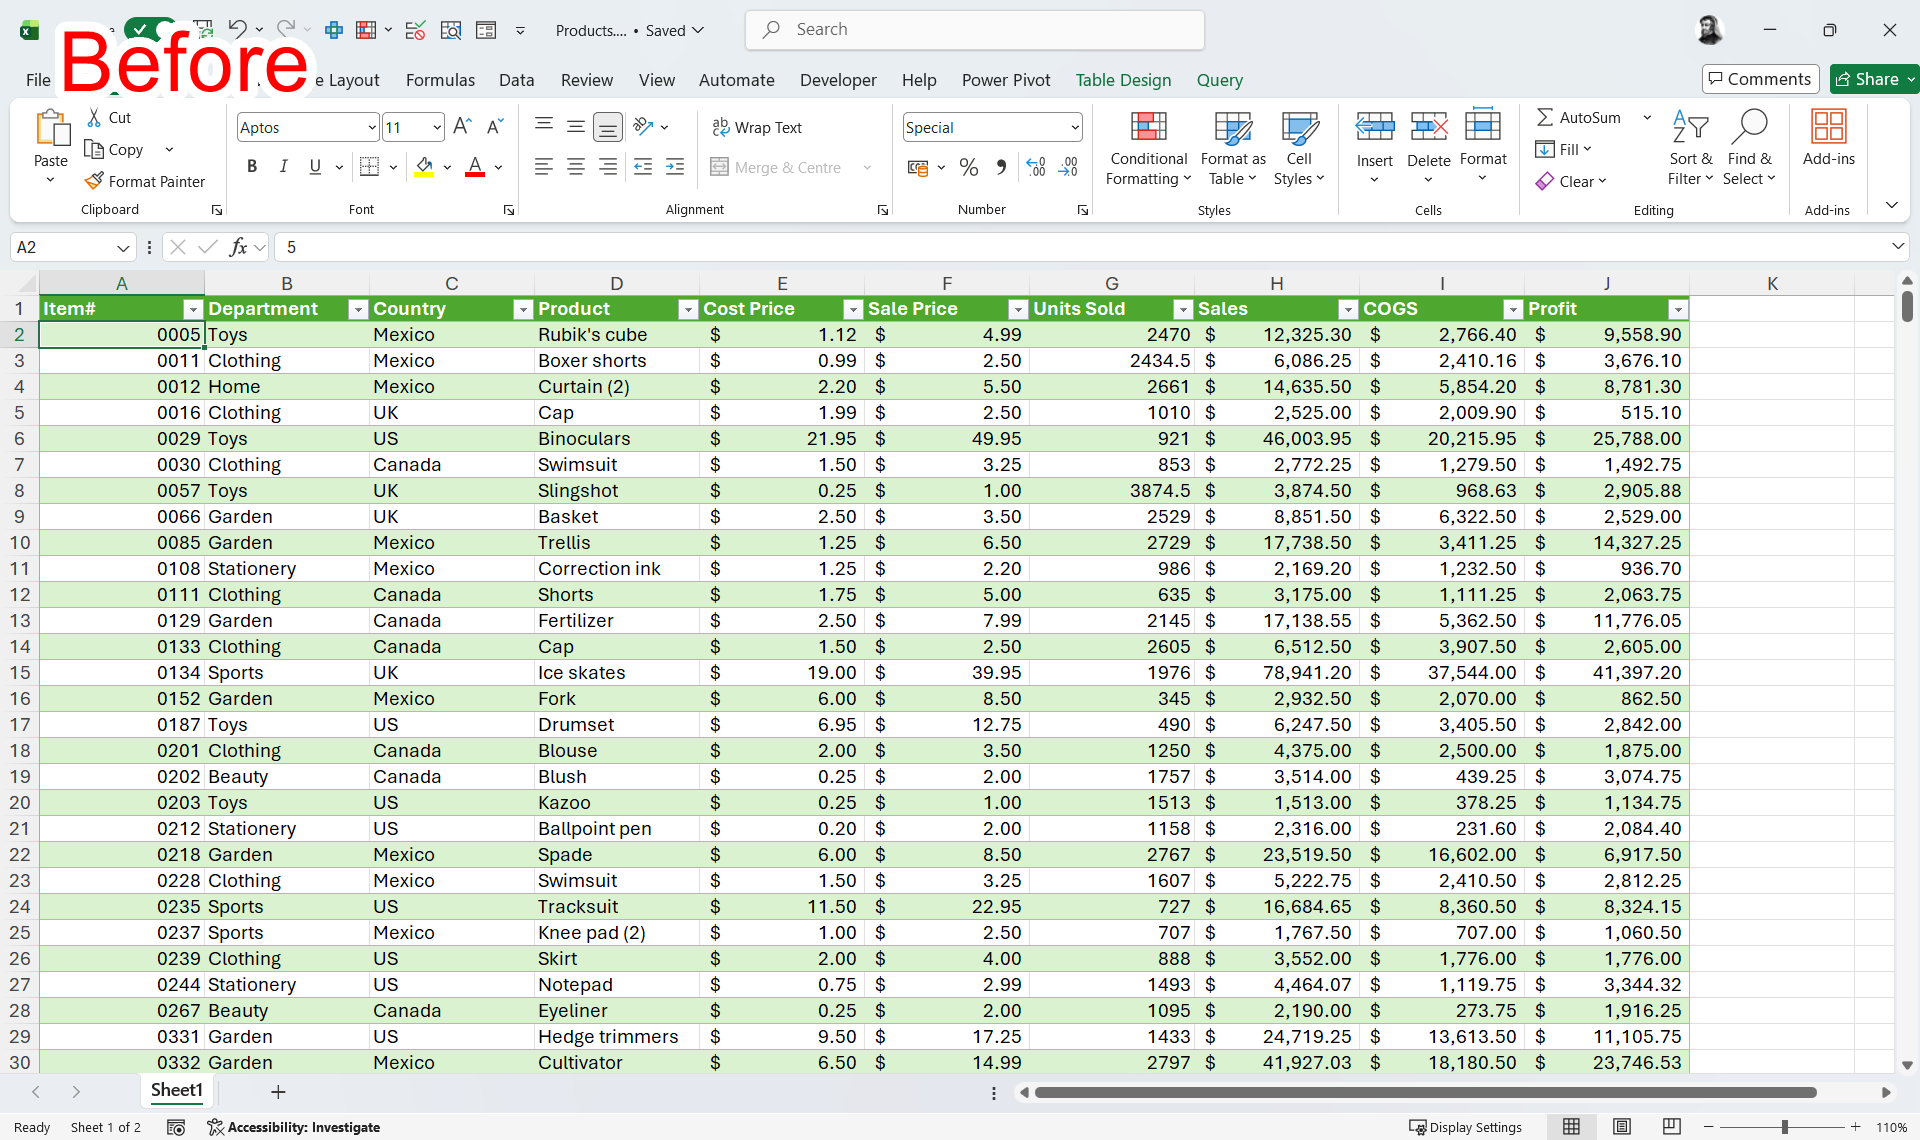
Task: Switch to the Table Design tab
Action: pos(1123,80)
